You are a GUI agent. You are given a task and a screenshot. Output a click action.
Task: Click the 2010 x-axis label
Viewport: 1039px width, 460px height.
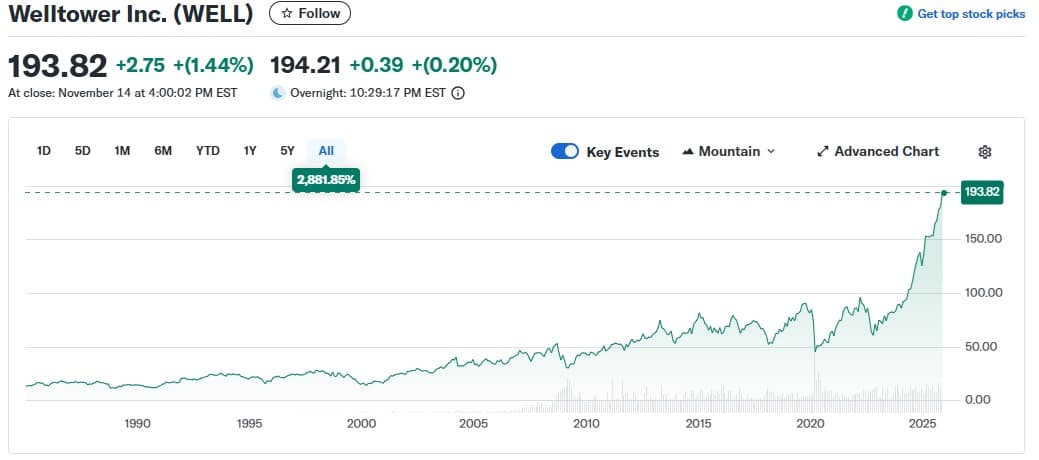pos(585,424)
